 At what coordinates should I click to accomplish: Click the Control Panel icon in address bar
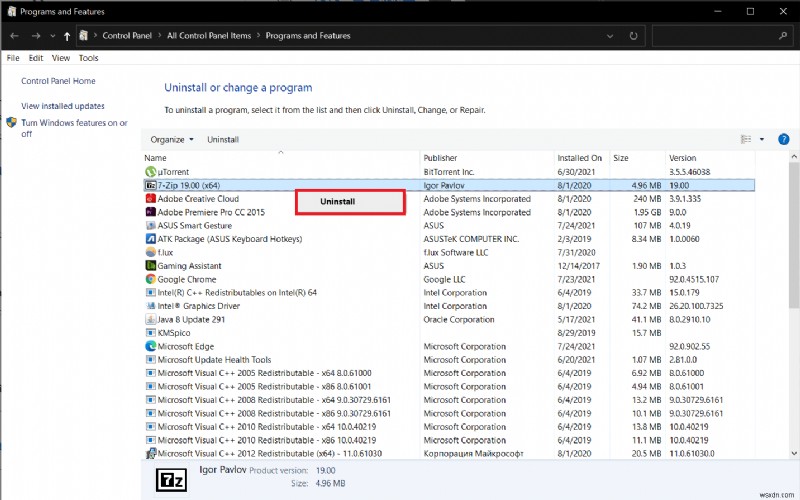[84, 36]
